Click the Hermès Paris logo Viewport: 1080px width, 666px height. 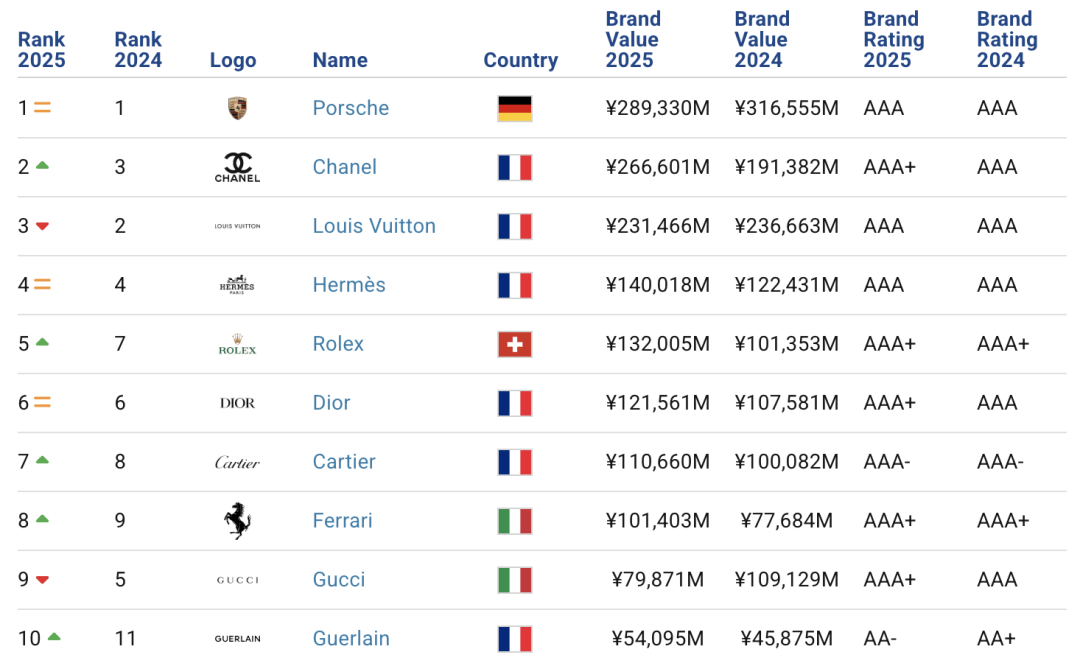(237, 285)
